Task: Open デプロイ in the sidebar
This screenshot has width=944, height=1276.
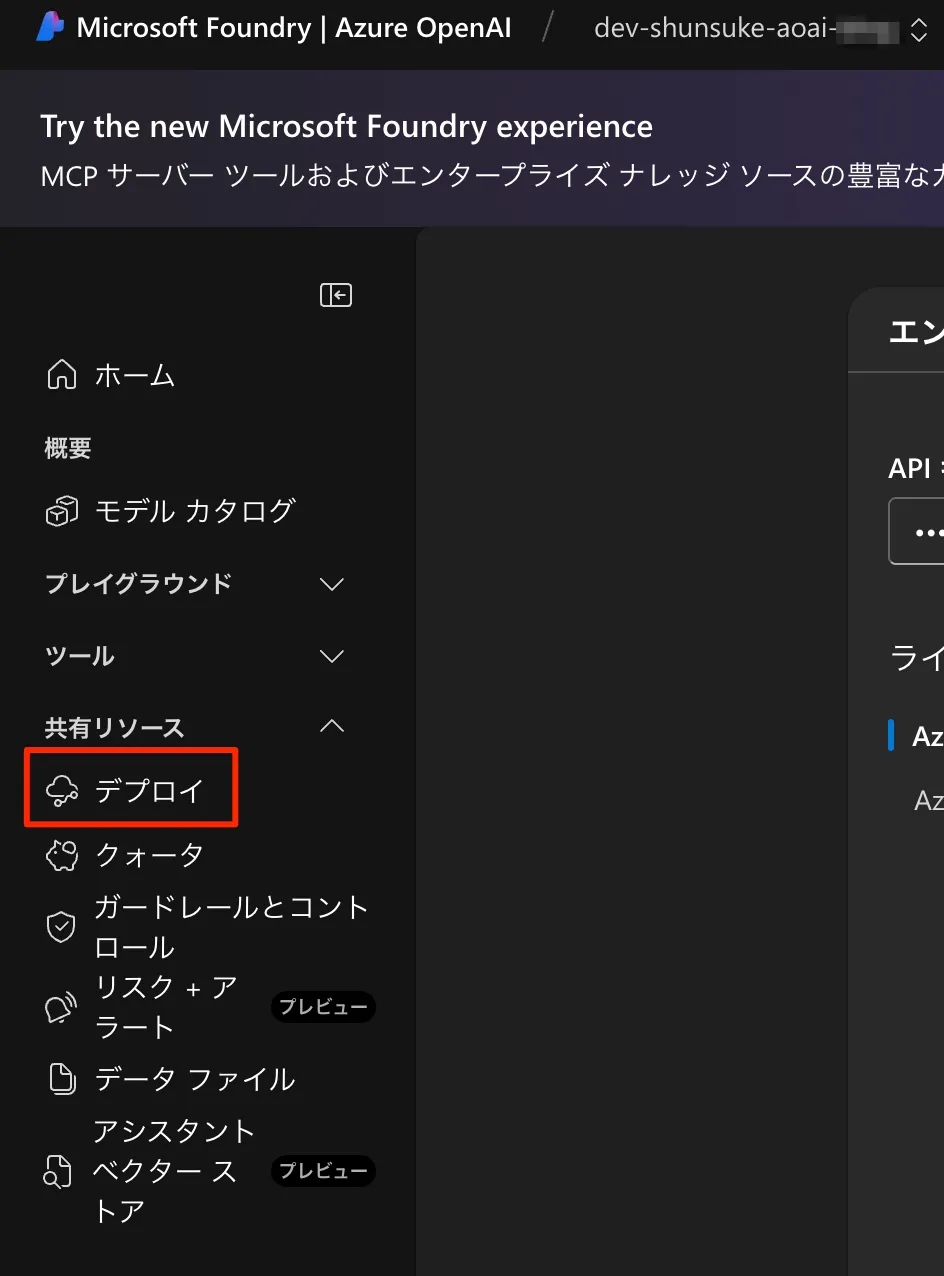Action: pyautogui.click(x=149, y=791)
